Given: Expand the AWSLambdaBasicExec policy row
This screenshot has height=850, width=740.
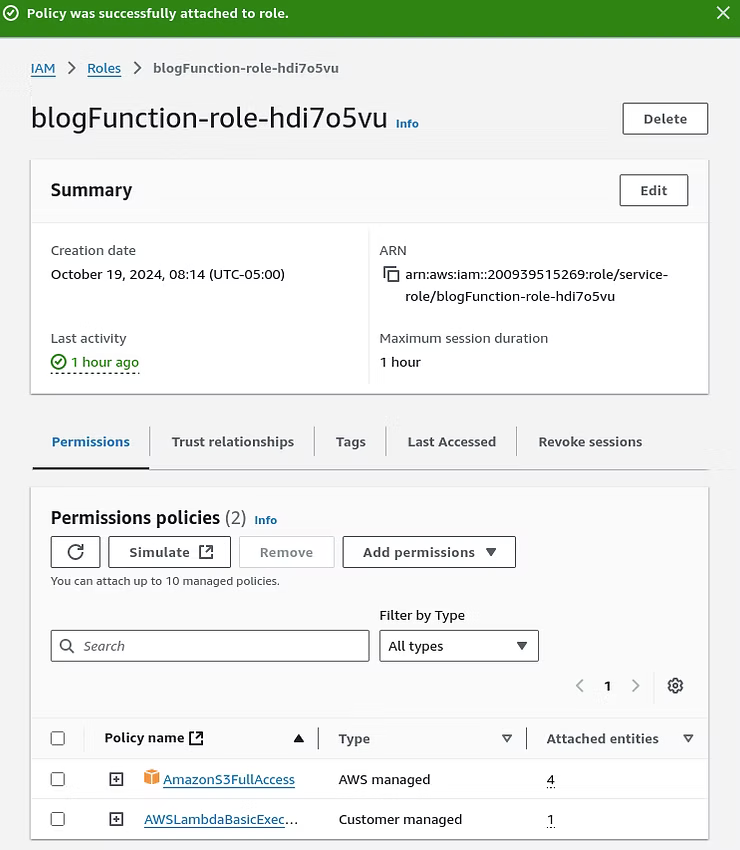Looking at the screenshot, I should (x=116, y=819).
